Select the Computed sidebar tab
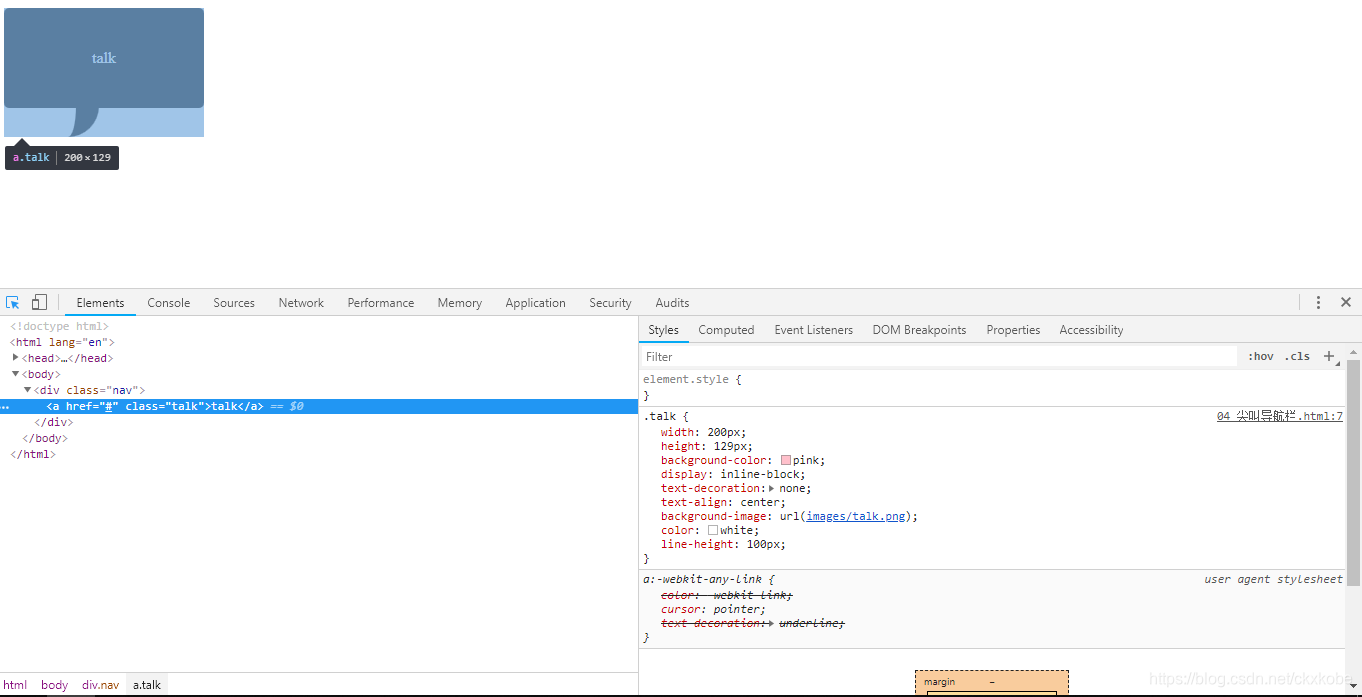Screen dimensions: 1362x697 click(726, 330)
